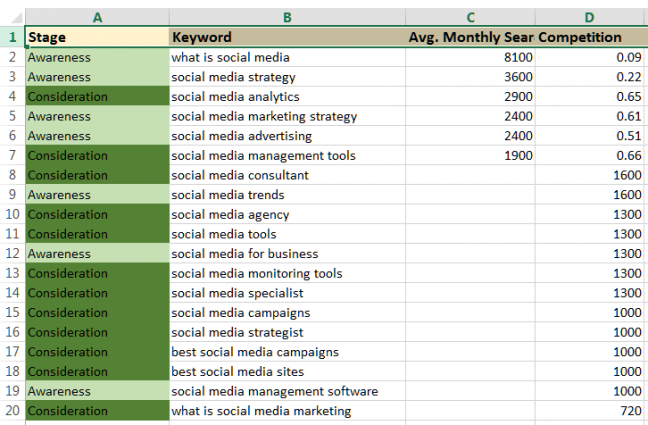Select the cell with value 720

[589, 411]
